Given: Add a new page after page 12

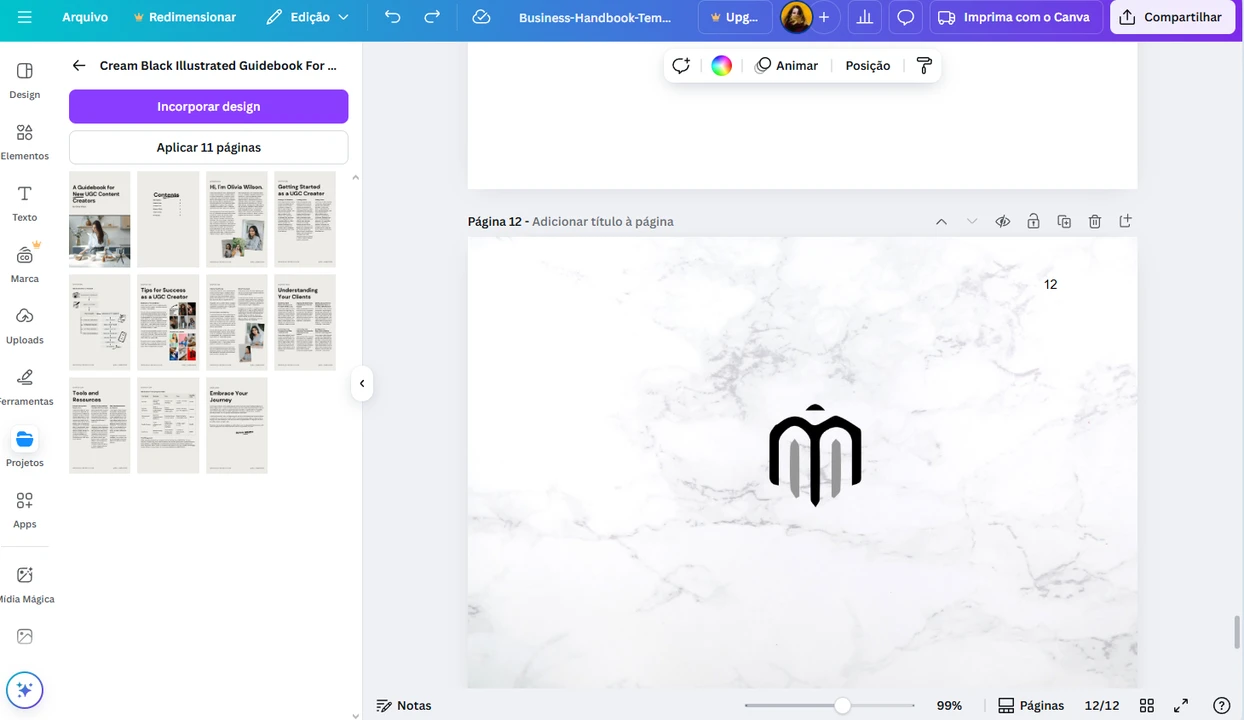Looking at the screenshot, I should tap(1125, 221).
